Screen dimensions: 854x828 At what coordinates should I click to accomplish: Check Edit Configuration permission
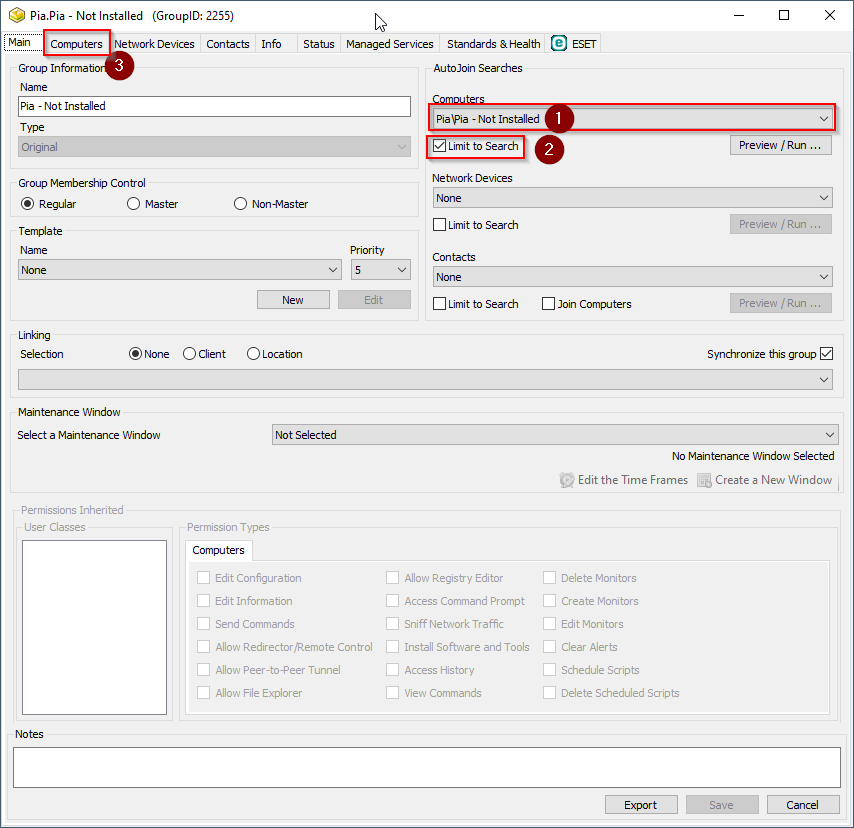(203, 577)
